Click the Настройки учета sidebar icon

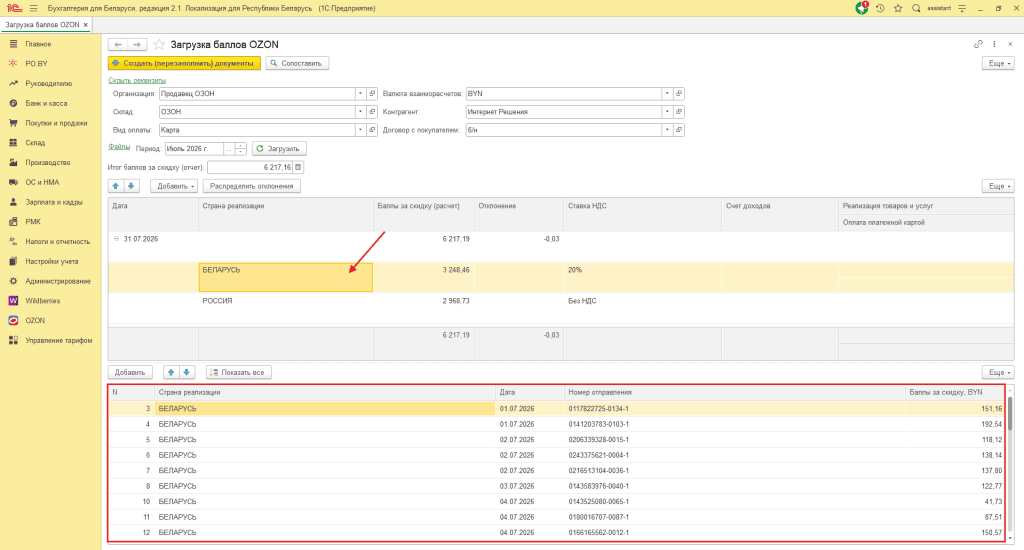pyautogui.click(x=13, y=261)
